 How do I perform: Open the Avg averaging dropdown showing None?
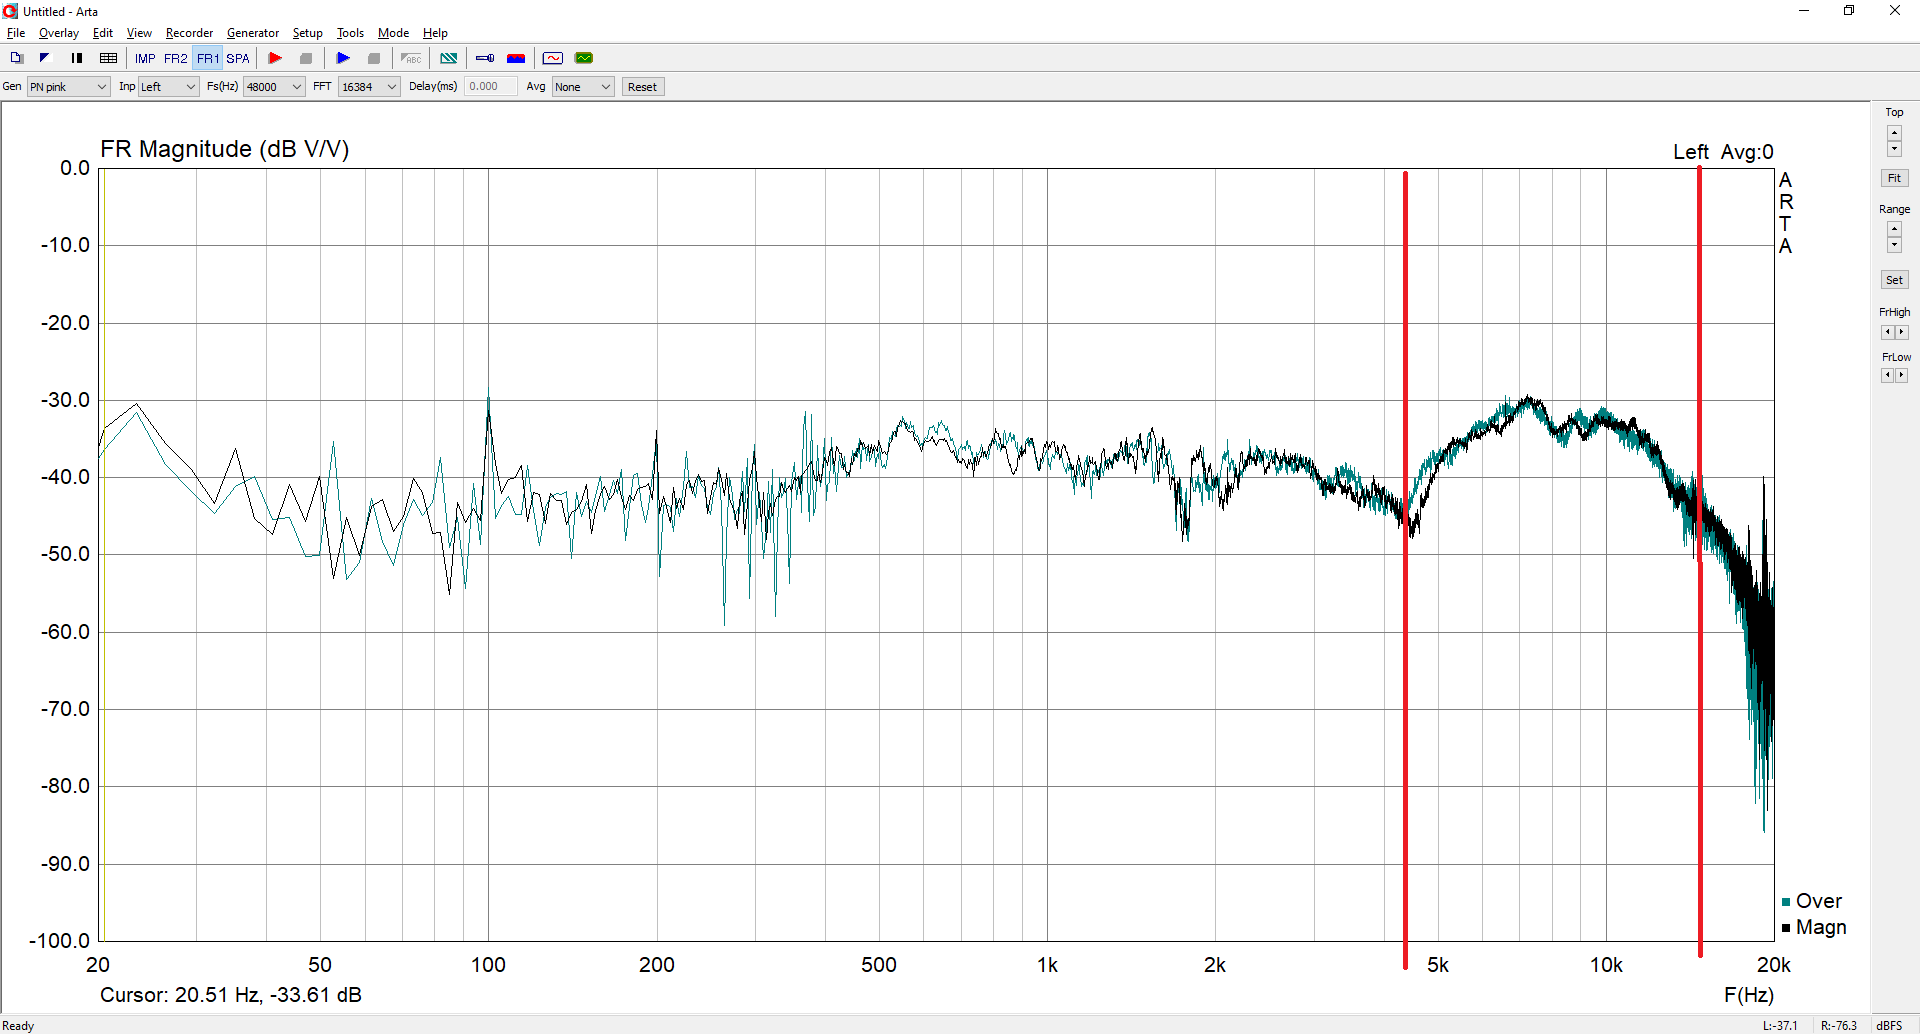[x=583, y=87]
